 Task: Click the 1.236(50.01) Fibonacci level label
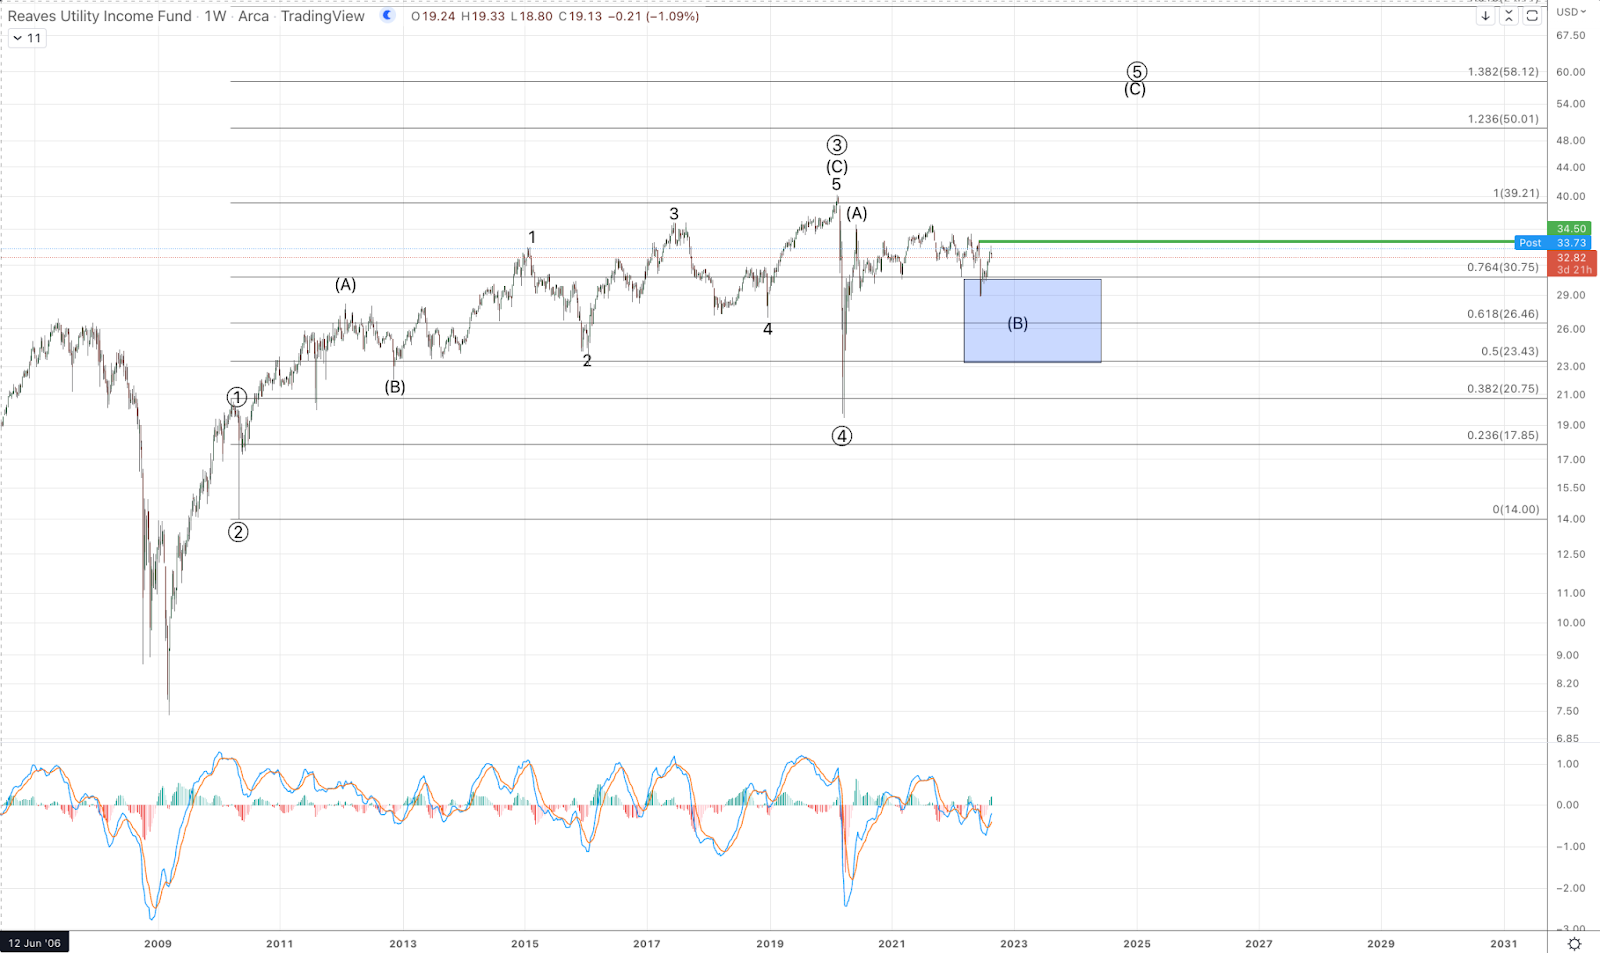1503,119
